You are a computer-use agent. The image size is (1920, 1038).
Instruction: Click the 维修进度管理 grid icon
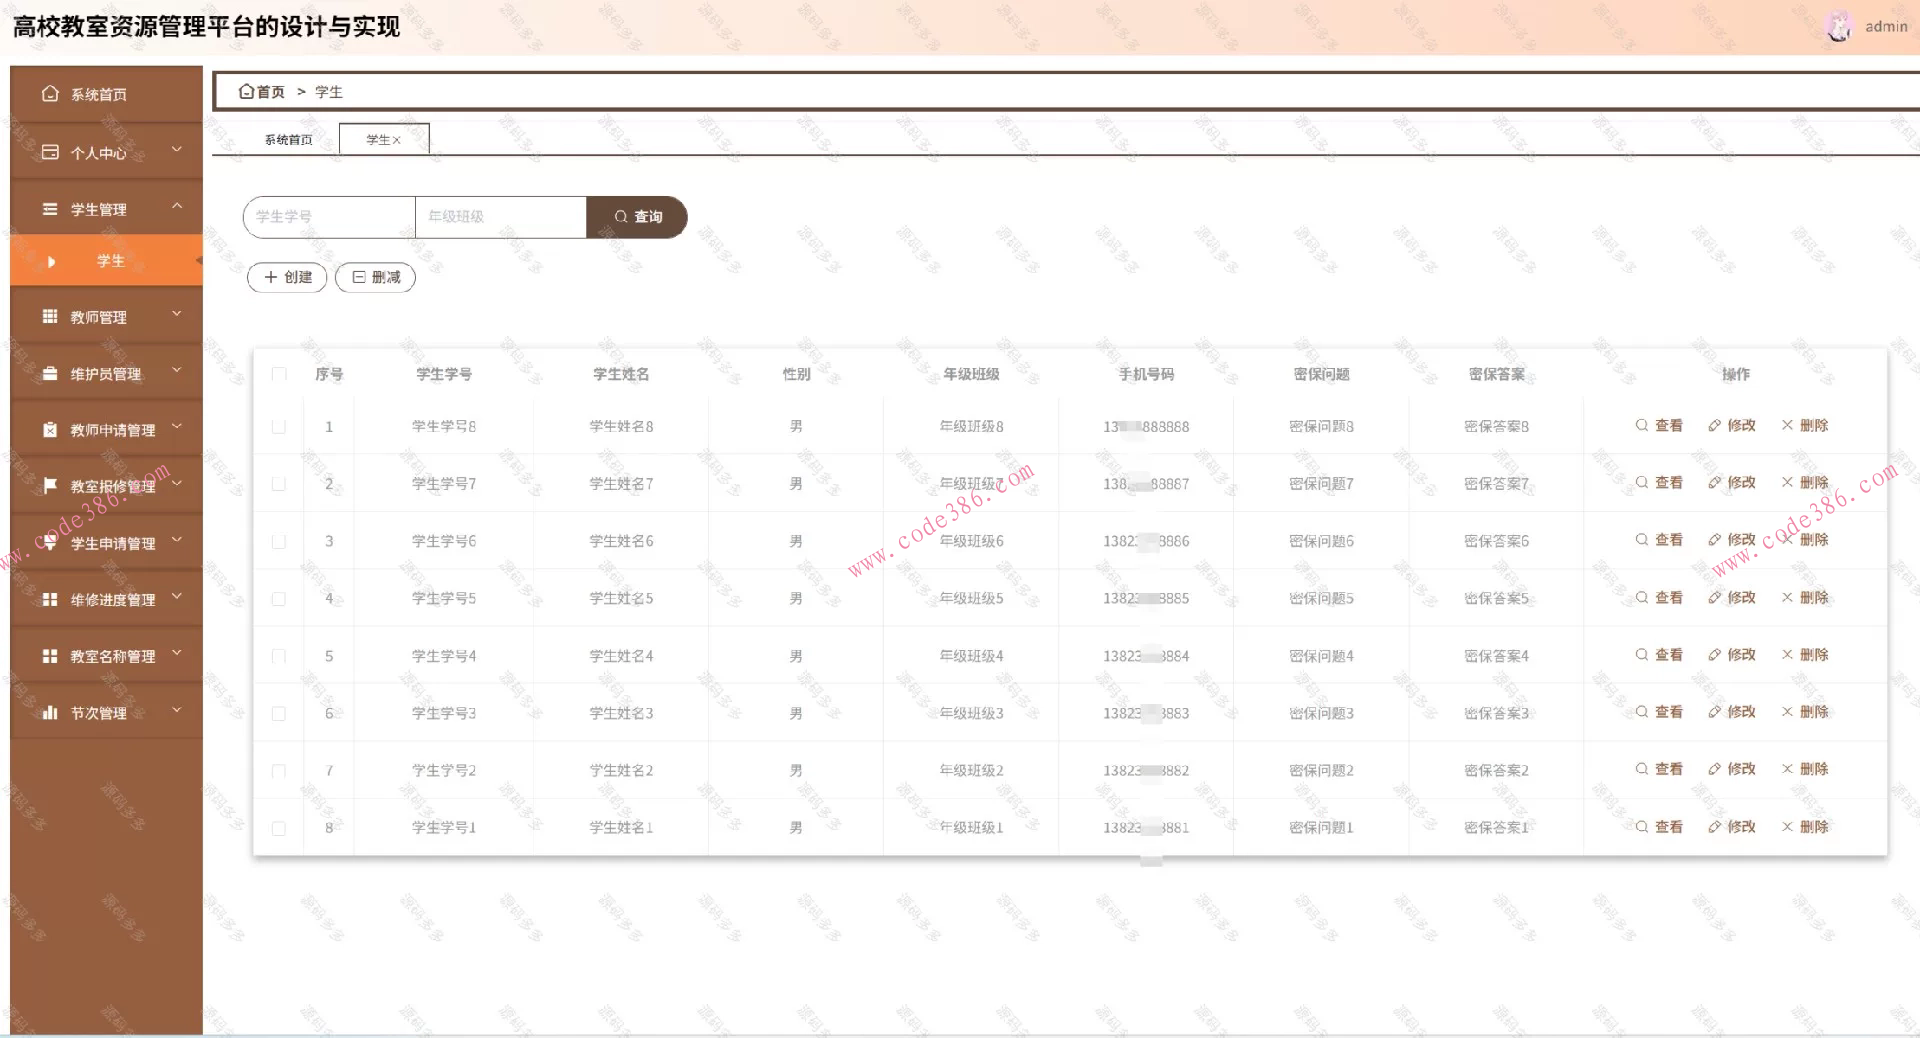click(x=50, y=599)
